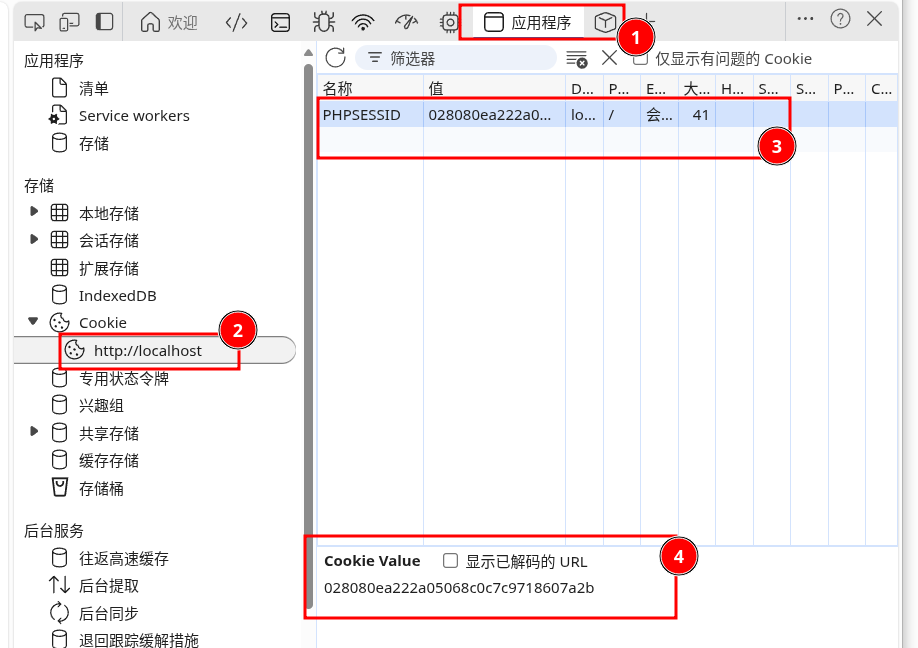Open the Console panel icon
The height and width of the screenshot is (648, 918).
tap(281, 22)
